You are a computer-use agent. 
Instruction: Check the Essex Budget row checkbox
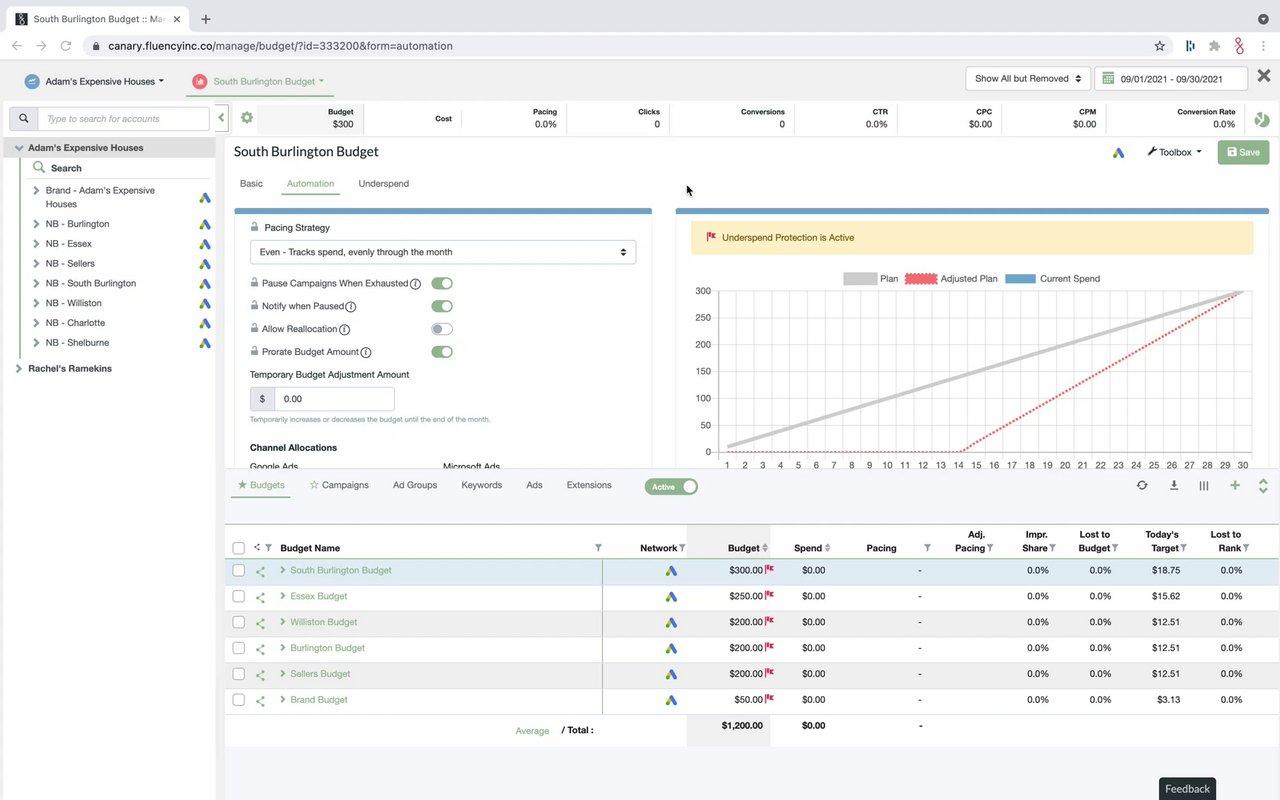point(238,596)
